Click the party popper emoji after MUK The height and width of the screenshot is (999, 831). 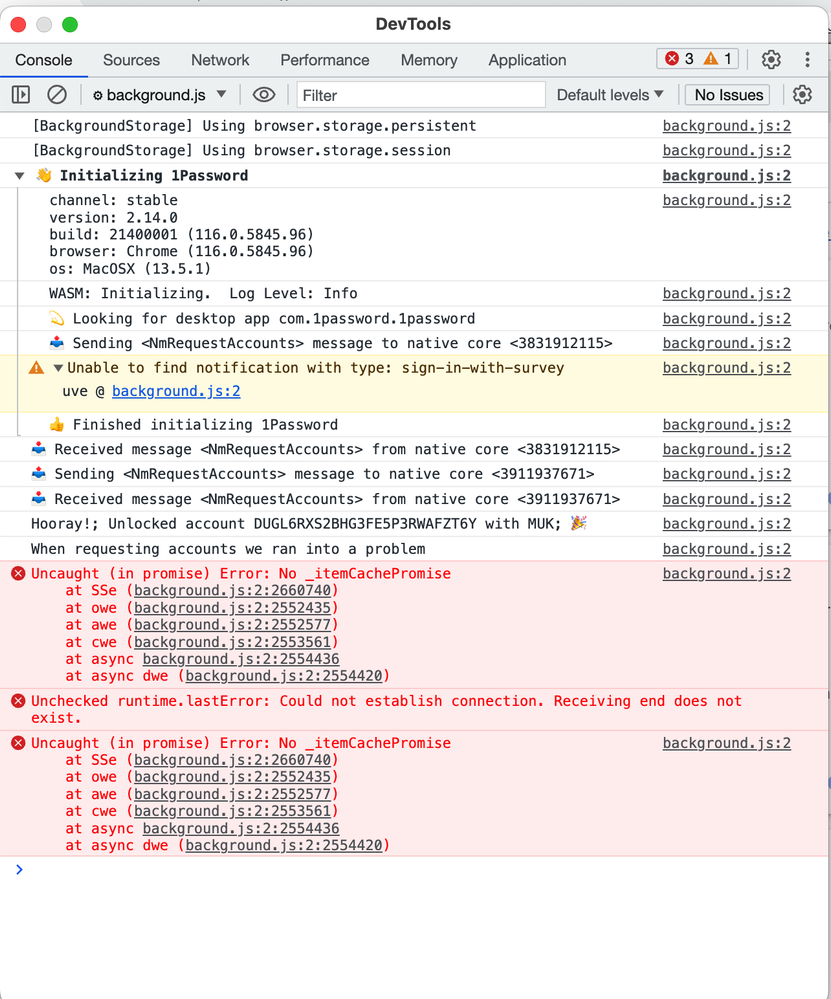coord(579,523)
